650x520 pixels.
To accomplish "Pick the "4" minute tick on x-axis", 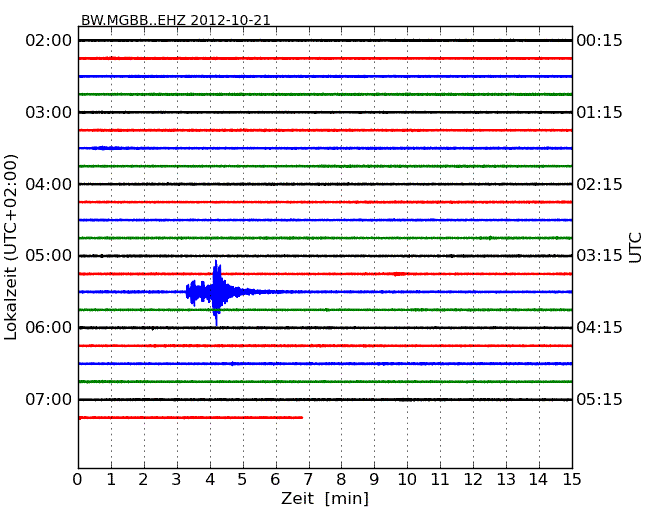I will pos(210,479).
